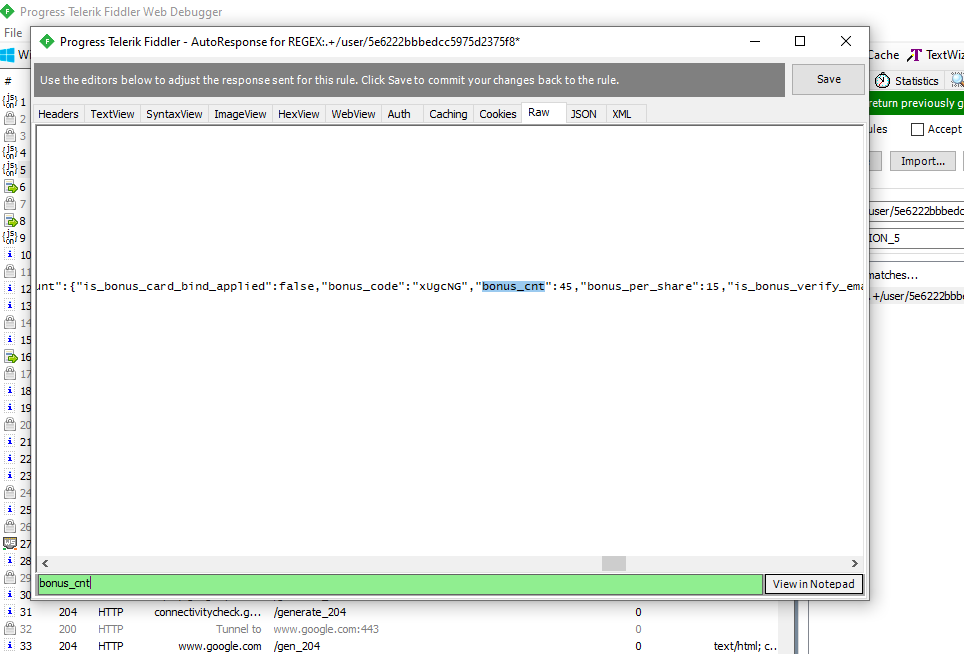This screenshot has width=964, height=654.
Task: Click the "www.google.com:443" URL of session 32
Action: [x=326, y=629]
